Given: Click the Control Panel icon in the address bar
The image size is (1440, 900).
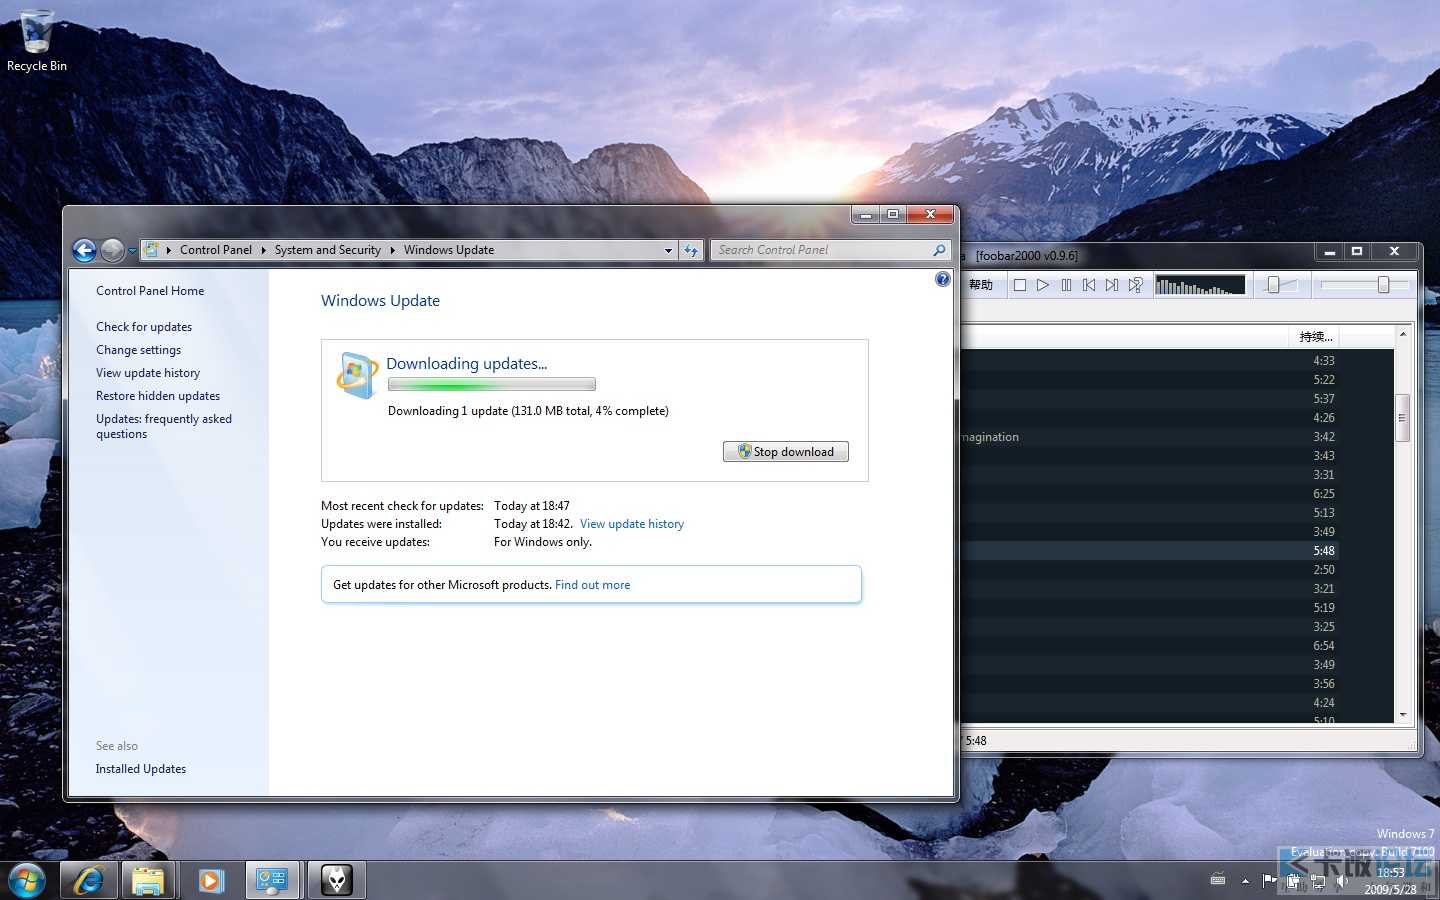Looking at the screenshot, I should 151,250.
